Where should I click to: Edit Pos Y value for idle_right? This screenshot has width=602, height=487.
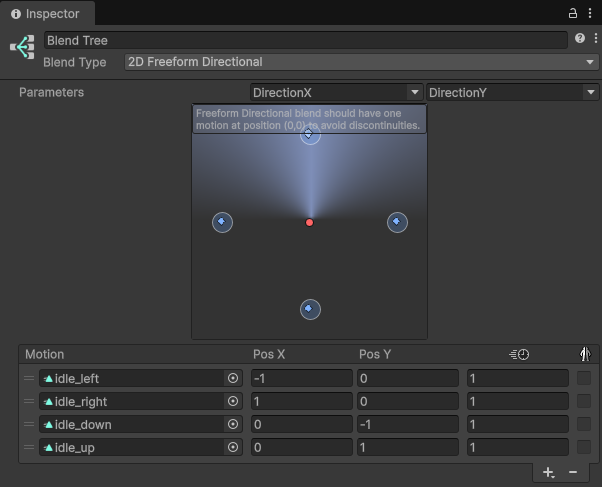(408, 401)
